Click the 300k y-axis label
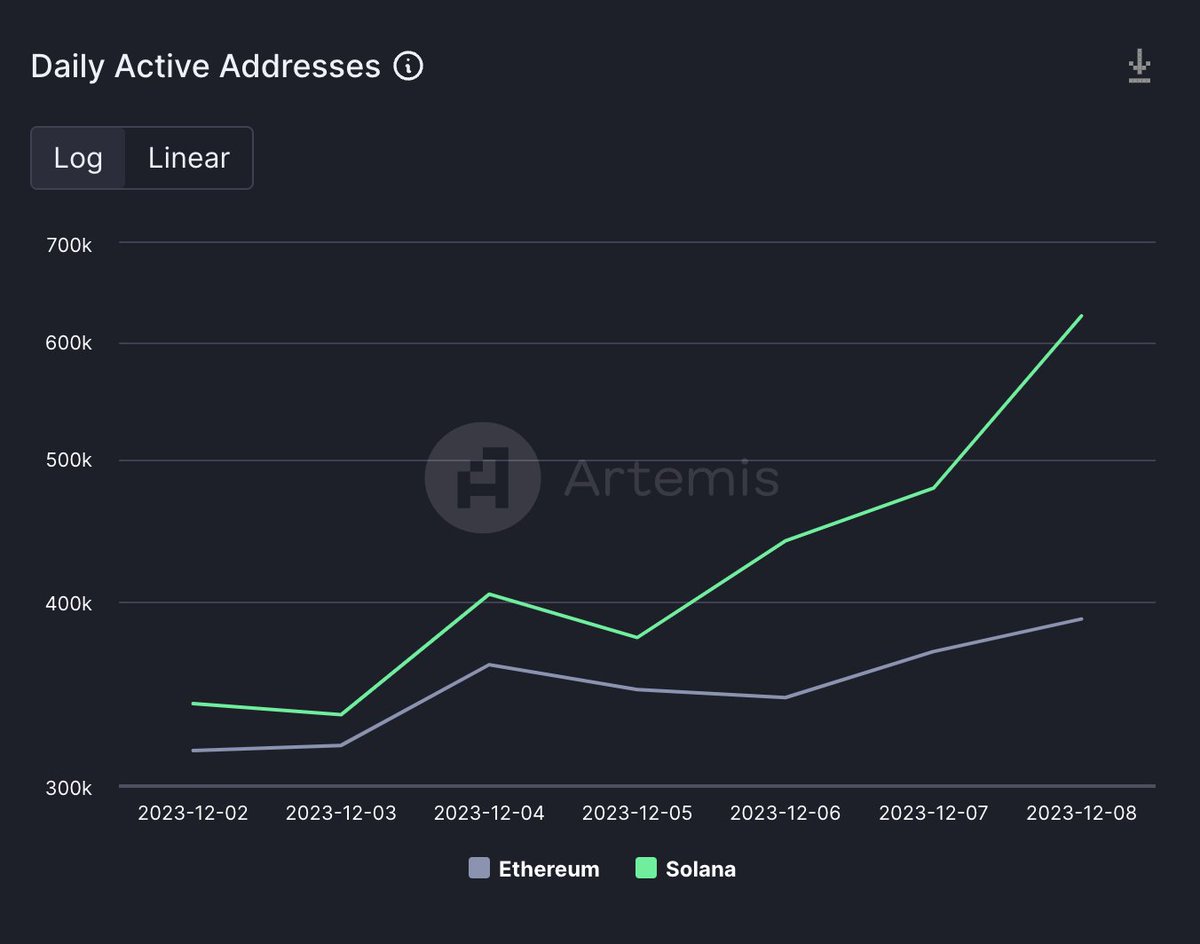This screenshot has width=1200, height=944. 71,788
